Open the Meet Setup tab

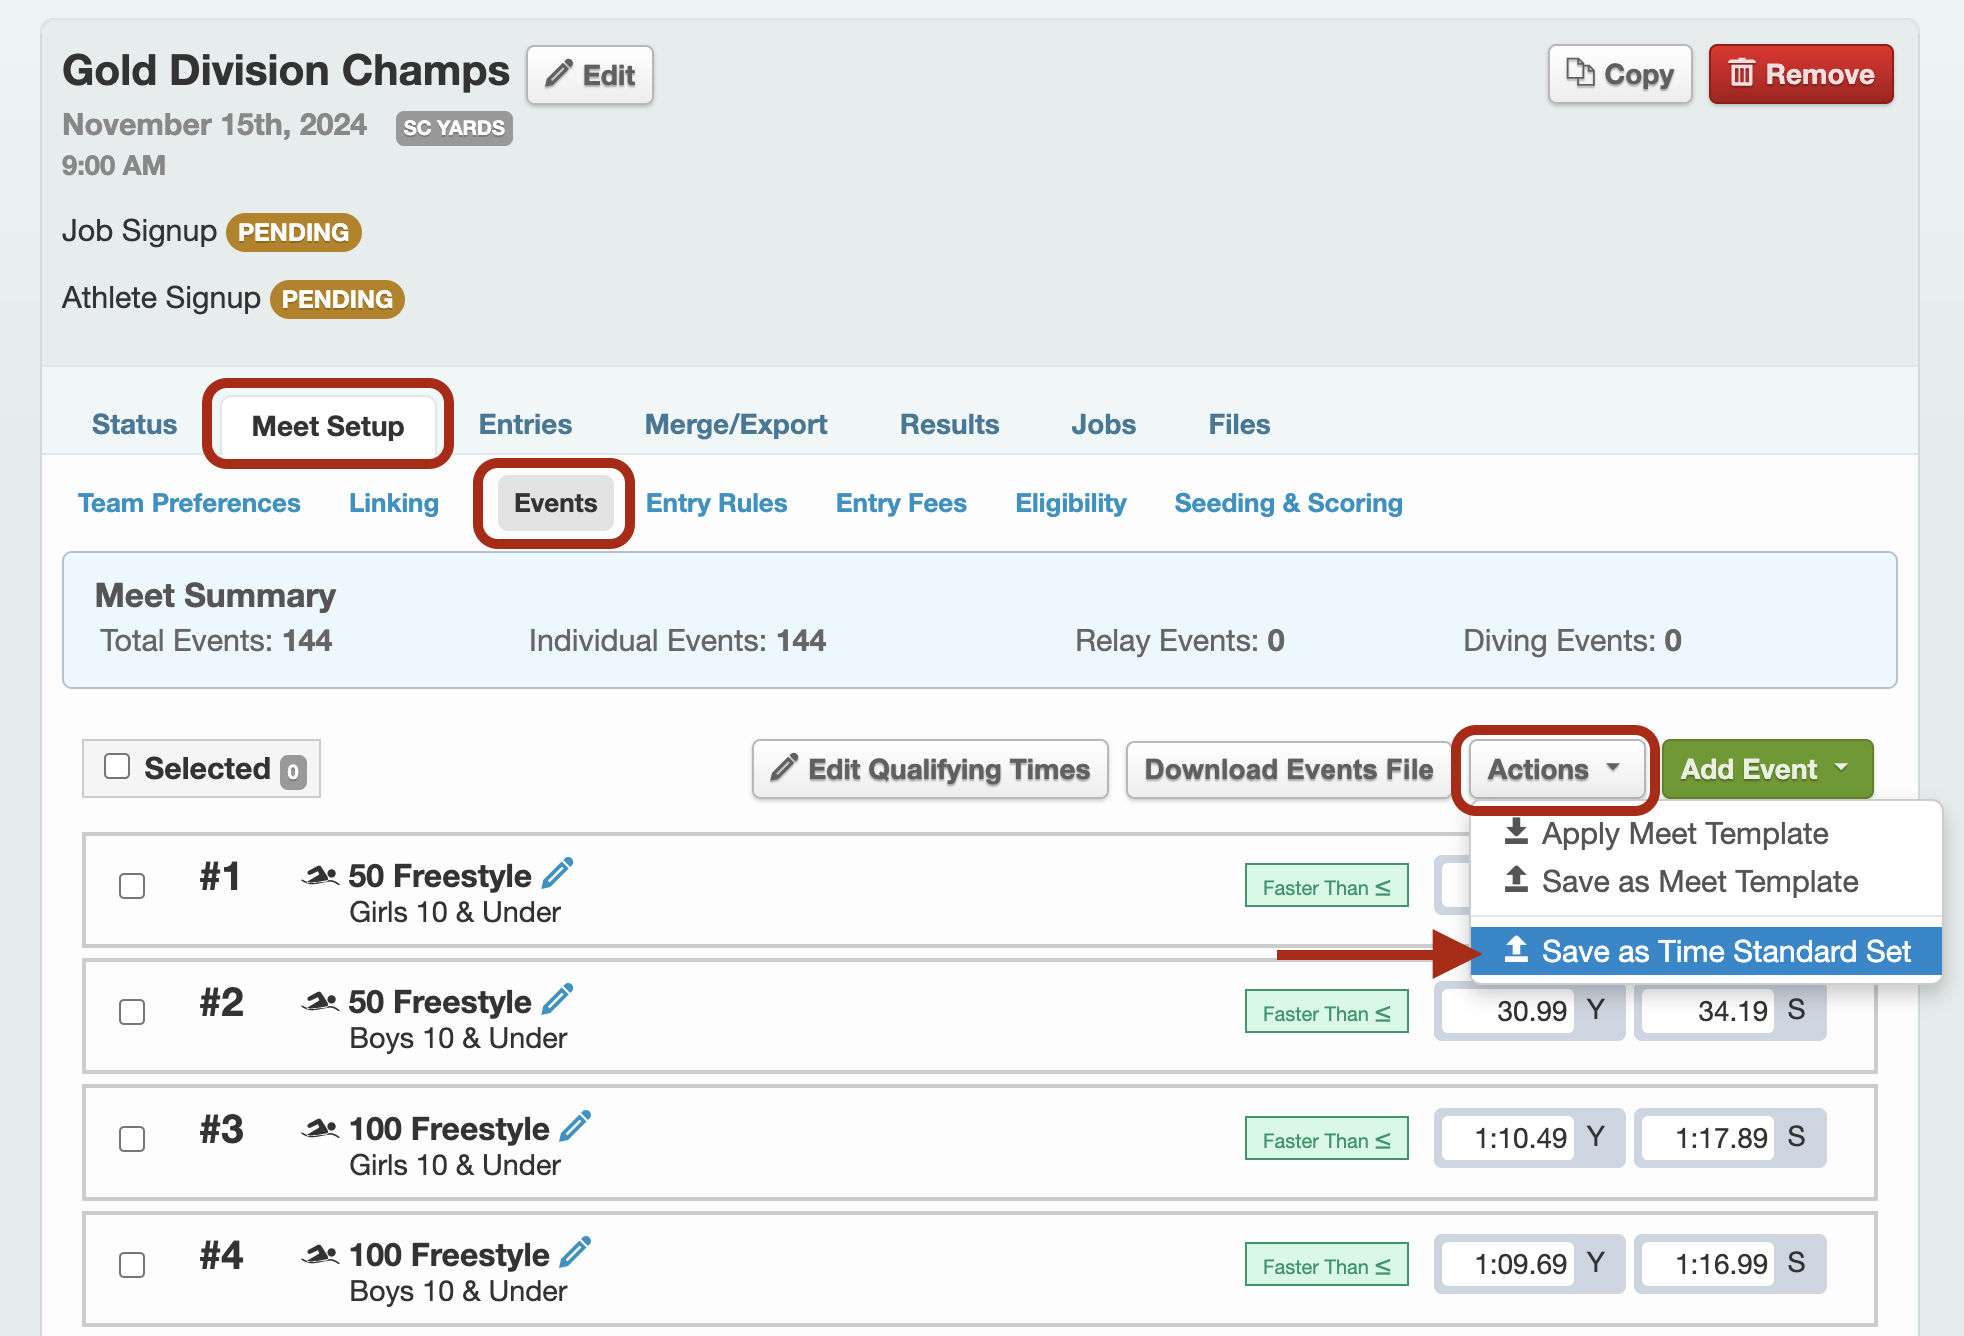click(328, 426)
